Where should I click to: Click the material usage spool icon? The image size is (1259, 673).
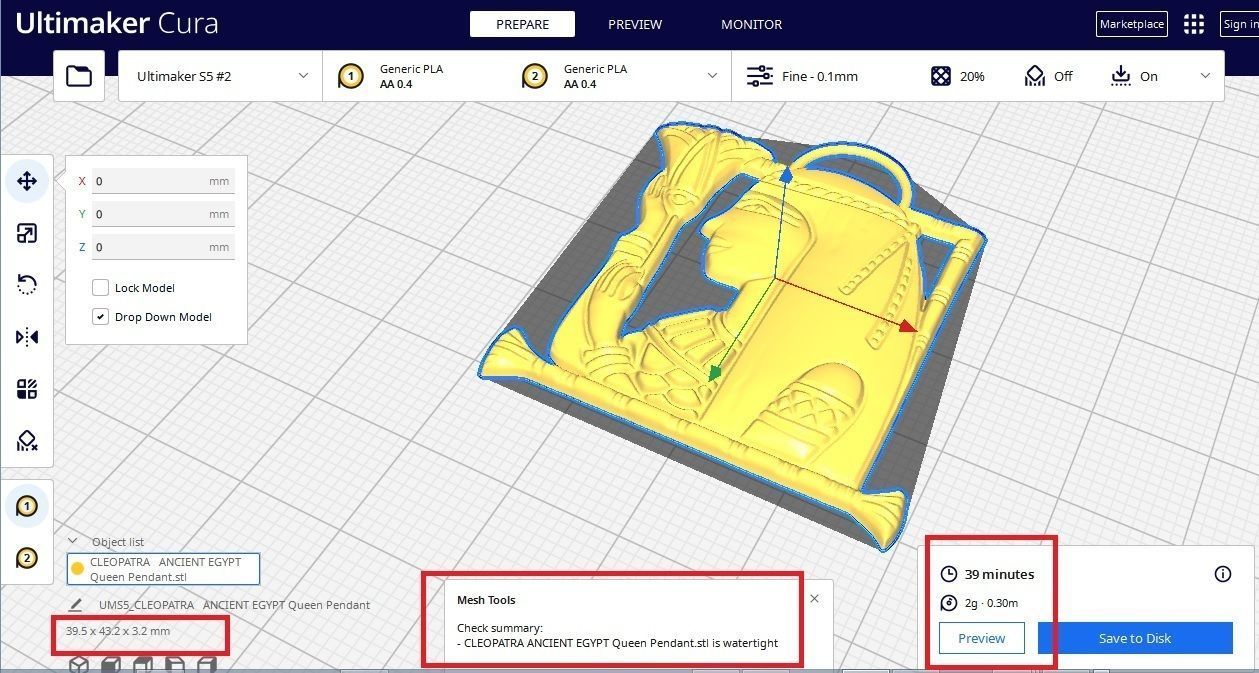point(949,603)
